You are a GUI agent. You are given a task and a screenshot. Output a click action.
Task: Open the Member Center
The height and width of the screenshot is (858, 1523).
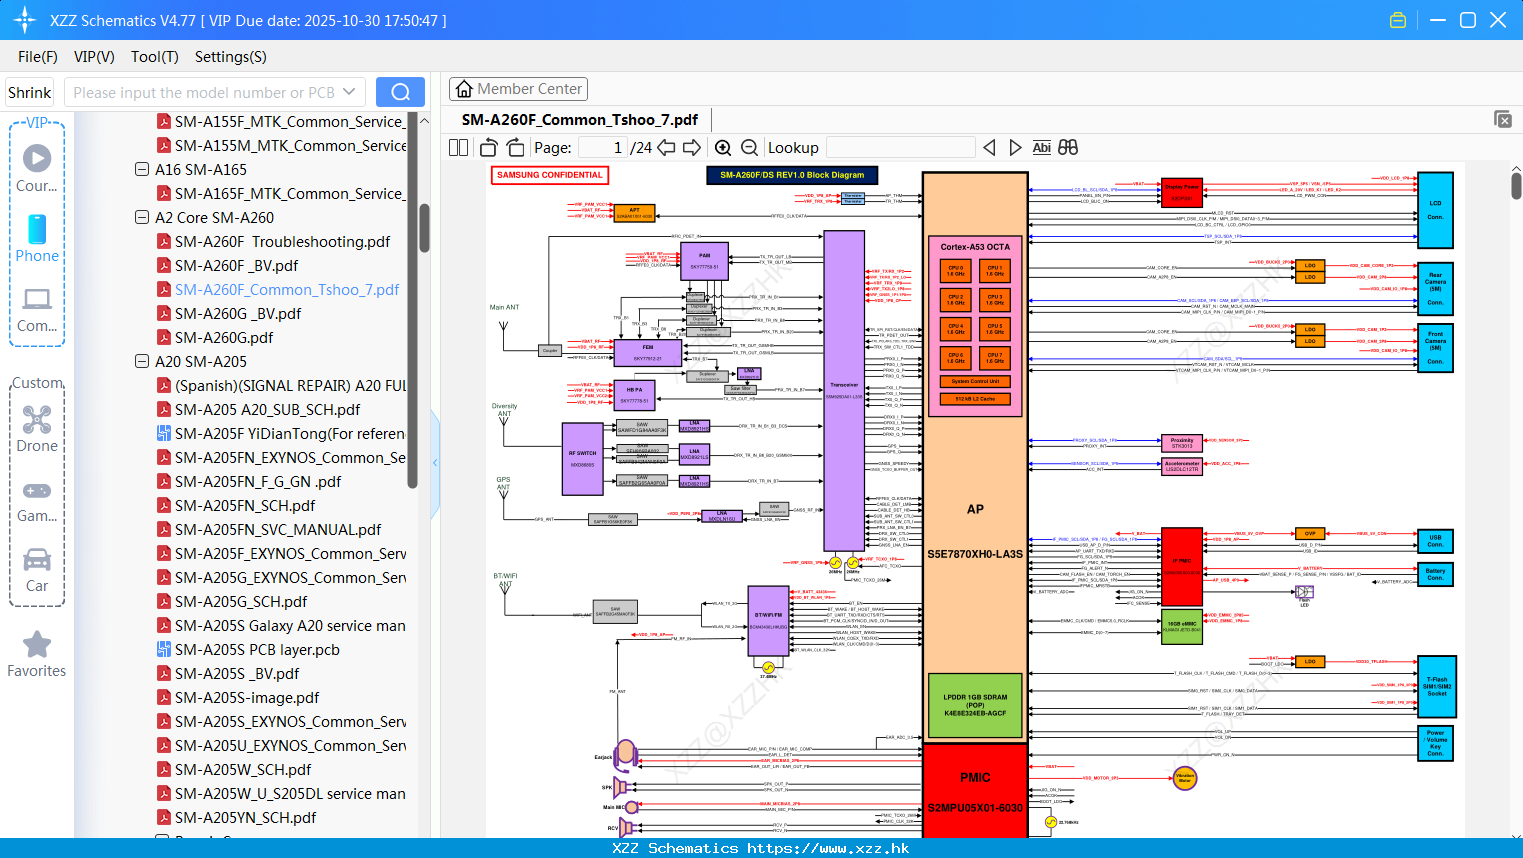[x=518, y=89]
